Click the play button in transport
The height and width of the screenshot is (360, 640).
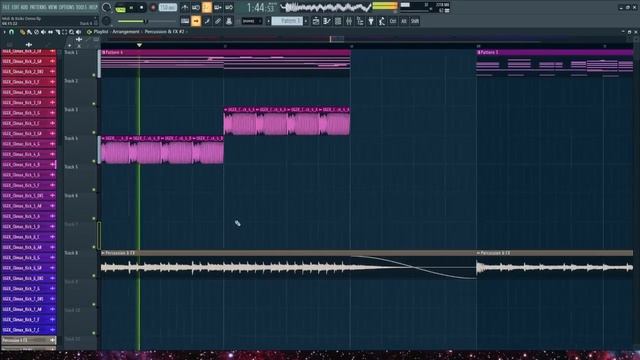pos(131,8)
